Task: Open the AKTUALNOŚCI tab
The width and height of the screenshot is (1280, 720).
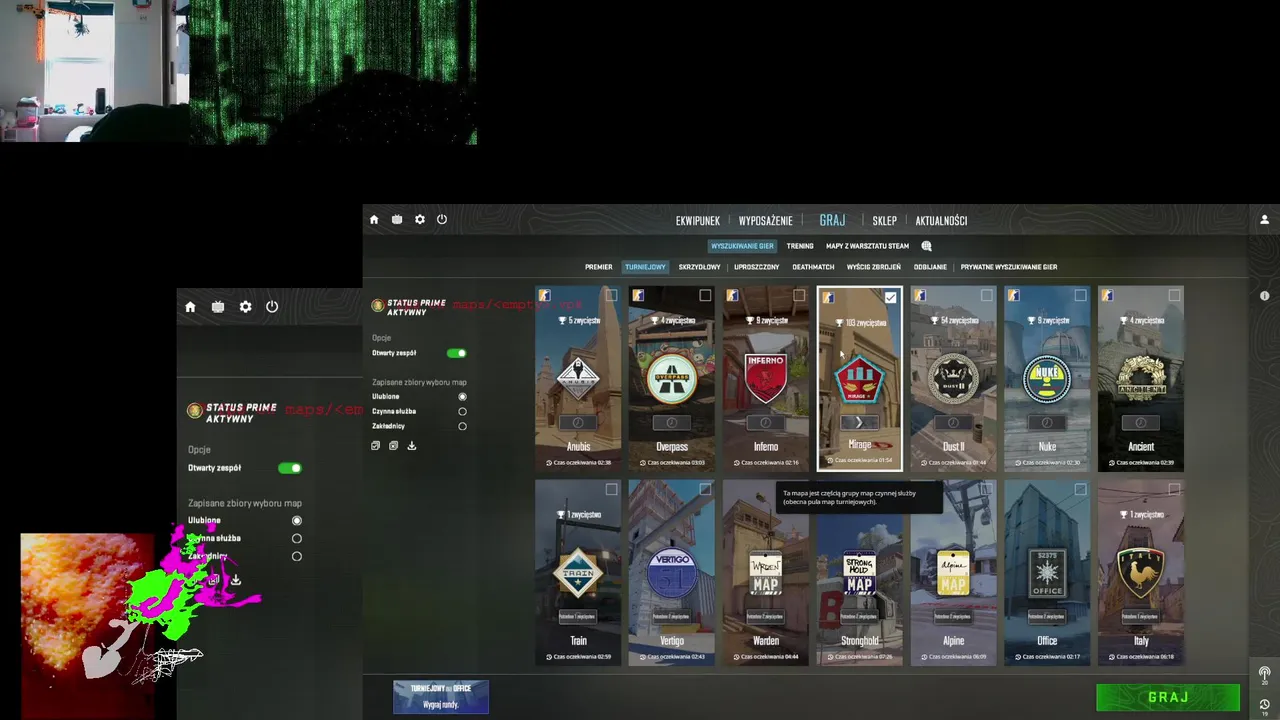Action: pyautogui.click(x=941, y=220)
